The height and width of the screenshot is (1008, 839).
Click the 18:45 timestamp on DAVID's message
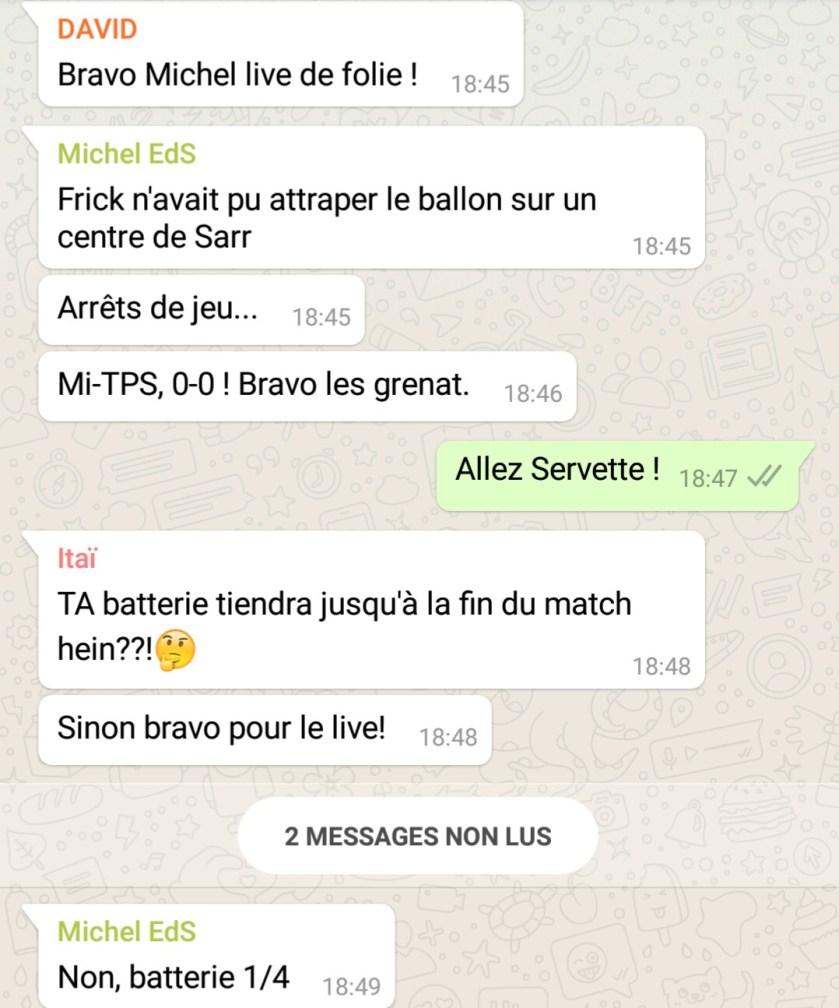480,84
